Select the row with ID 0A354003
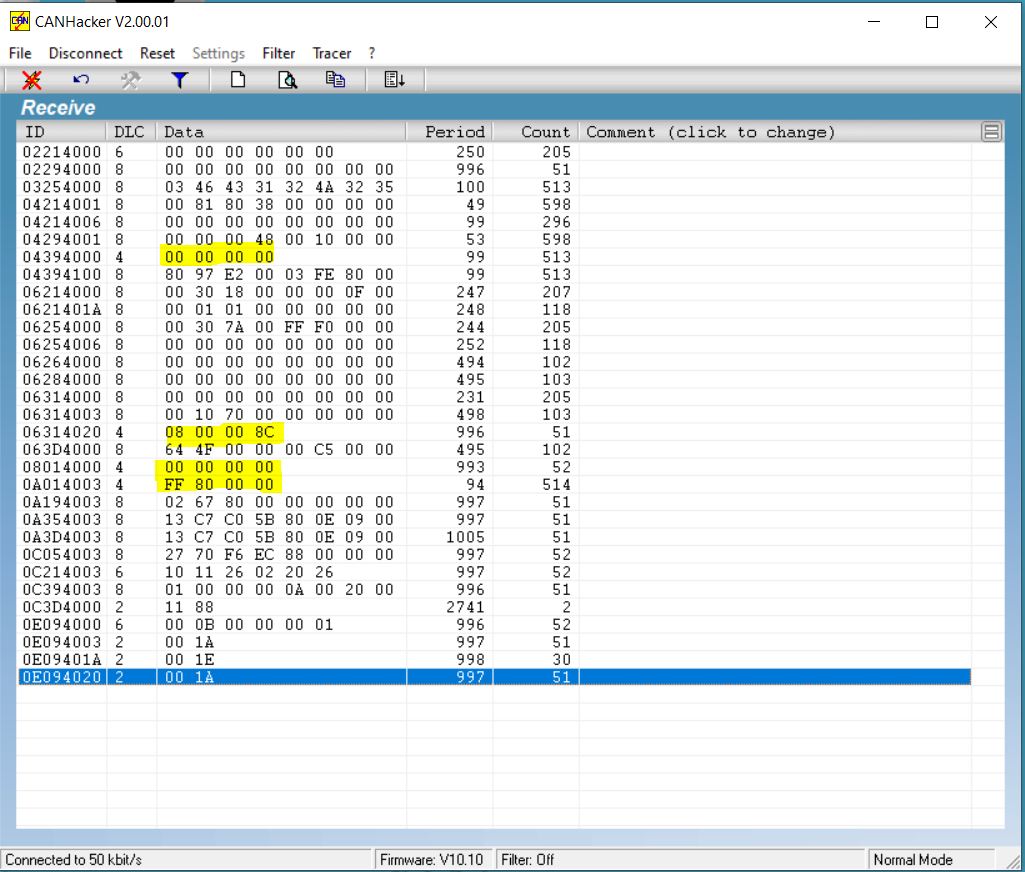This screenshot has width=1025, height=872. (494, 520)
